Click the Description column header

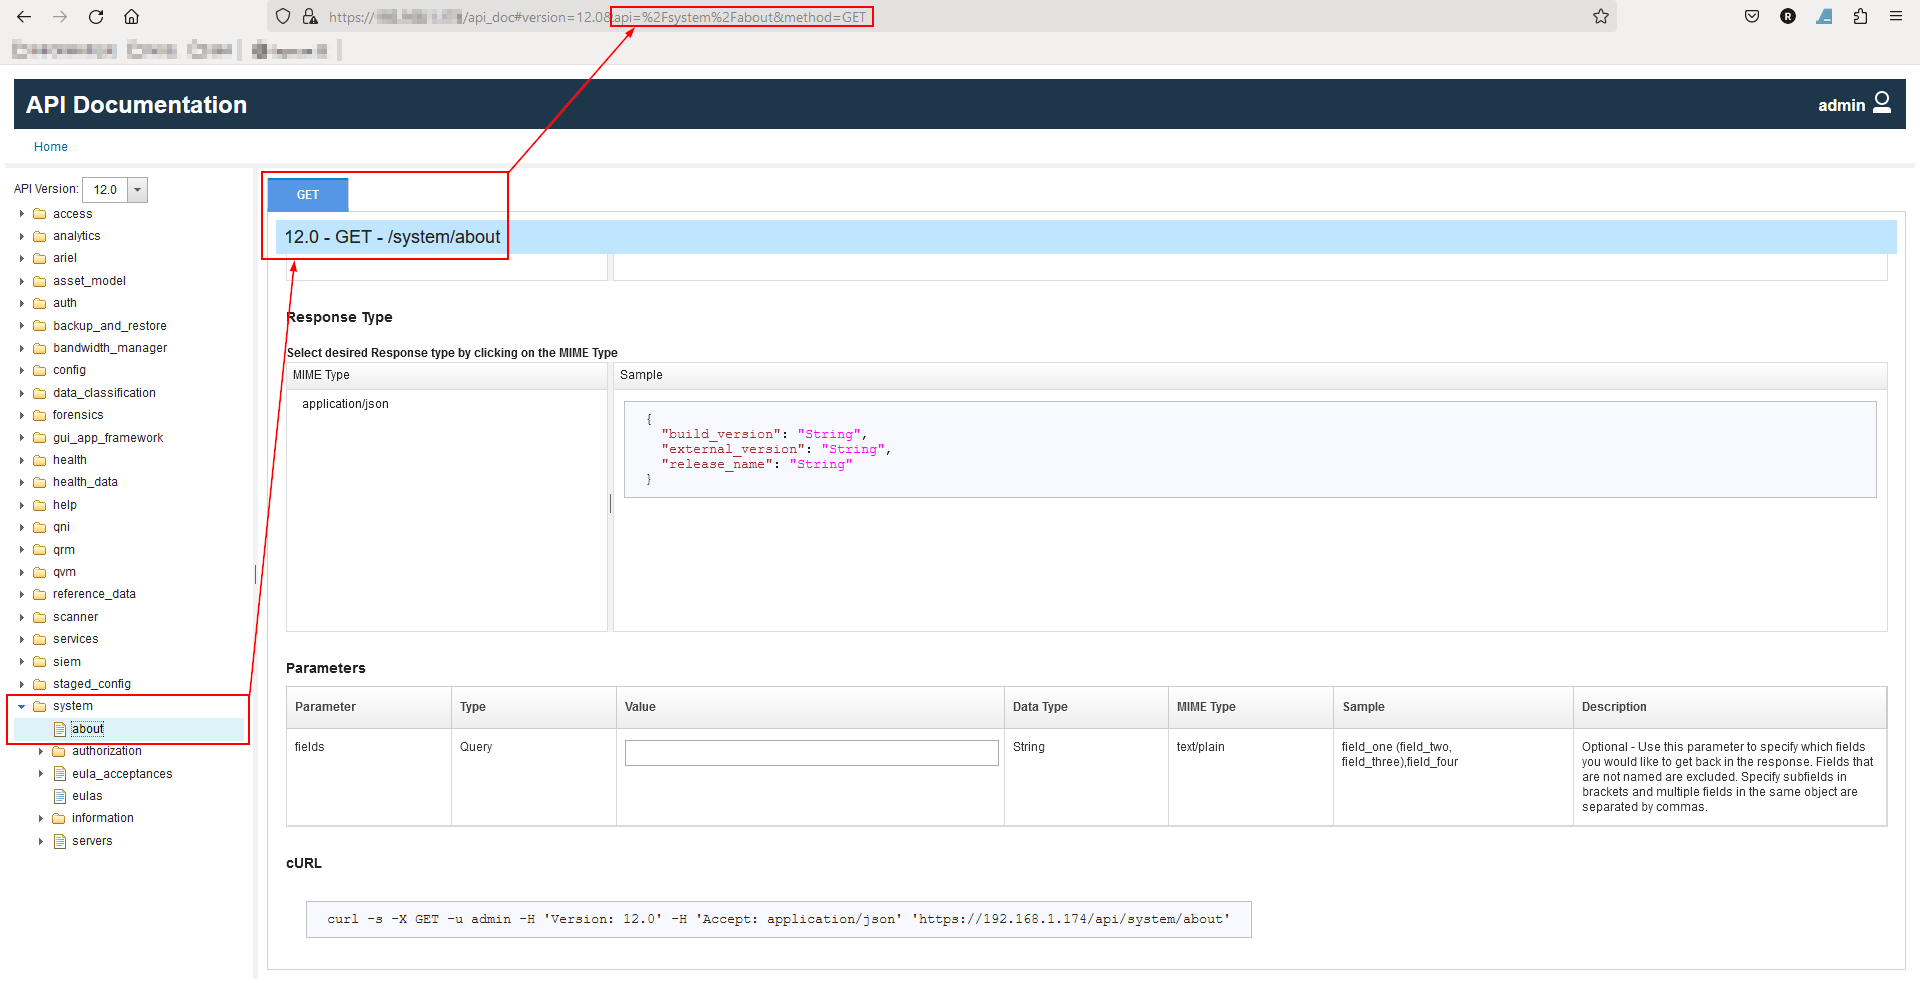(1729, 707)
